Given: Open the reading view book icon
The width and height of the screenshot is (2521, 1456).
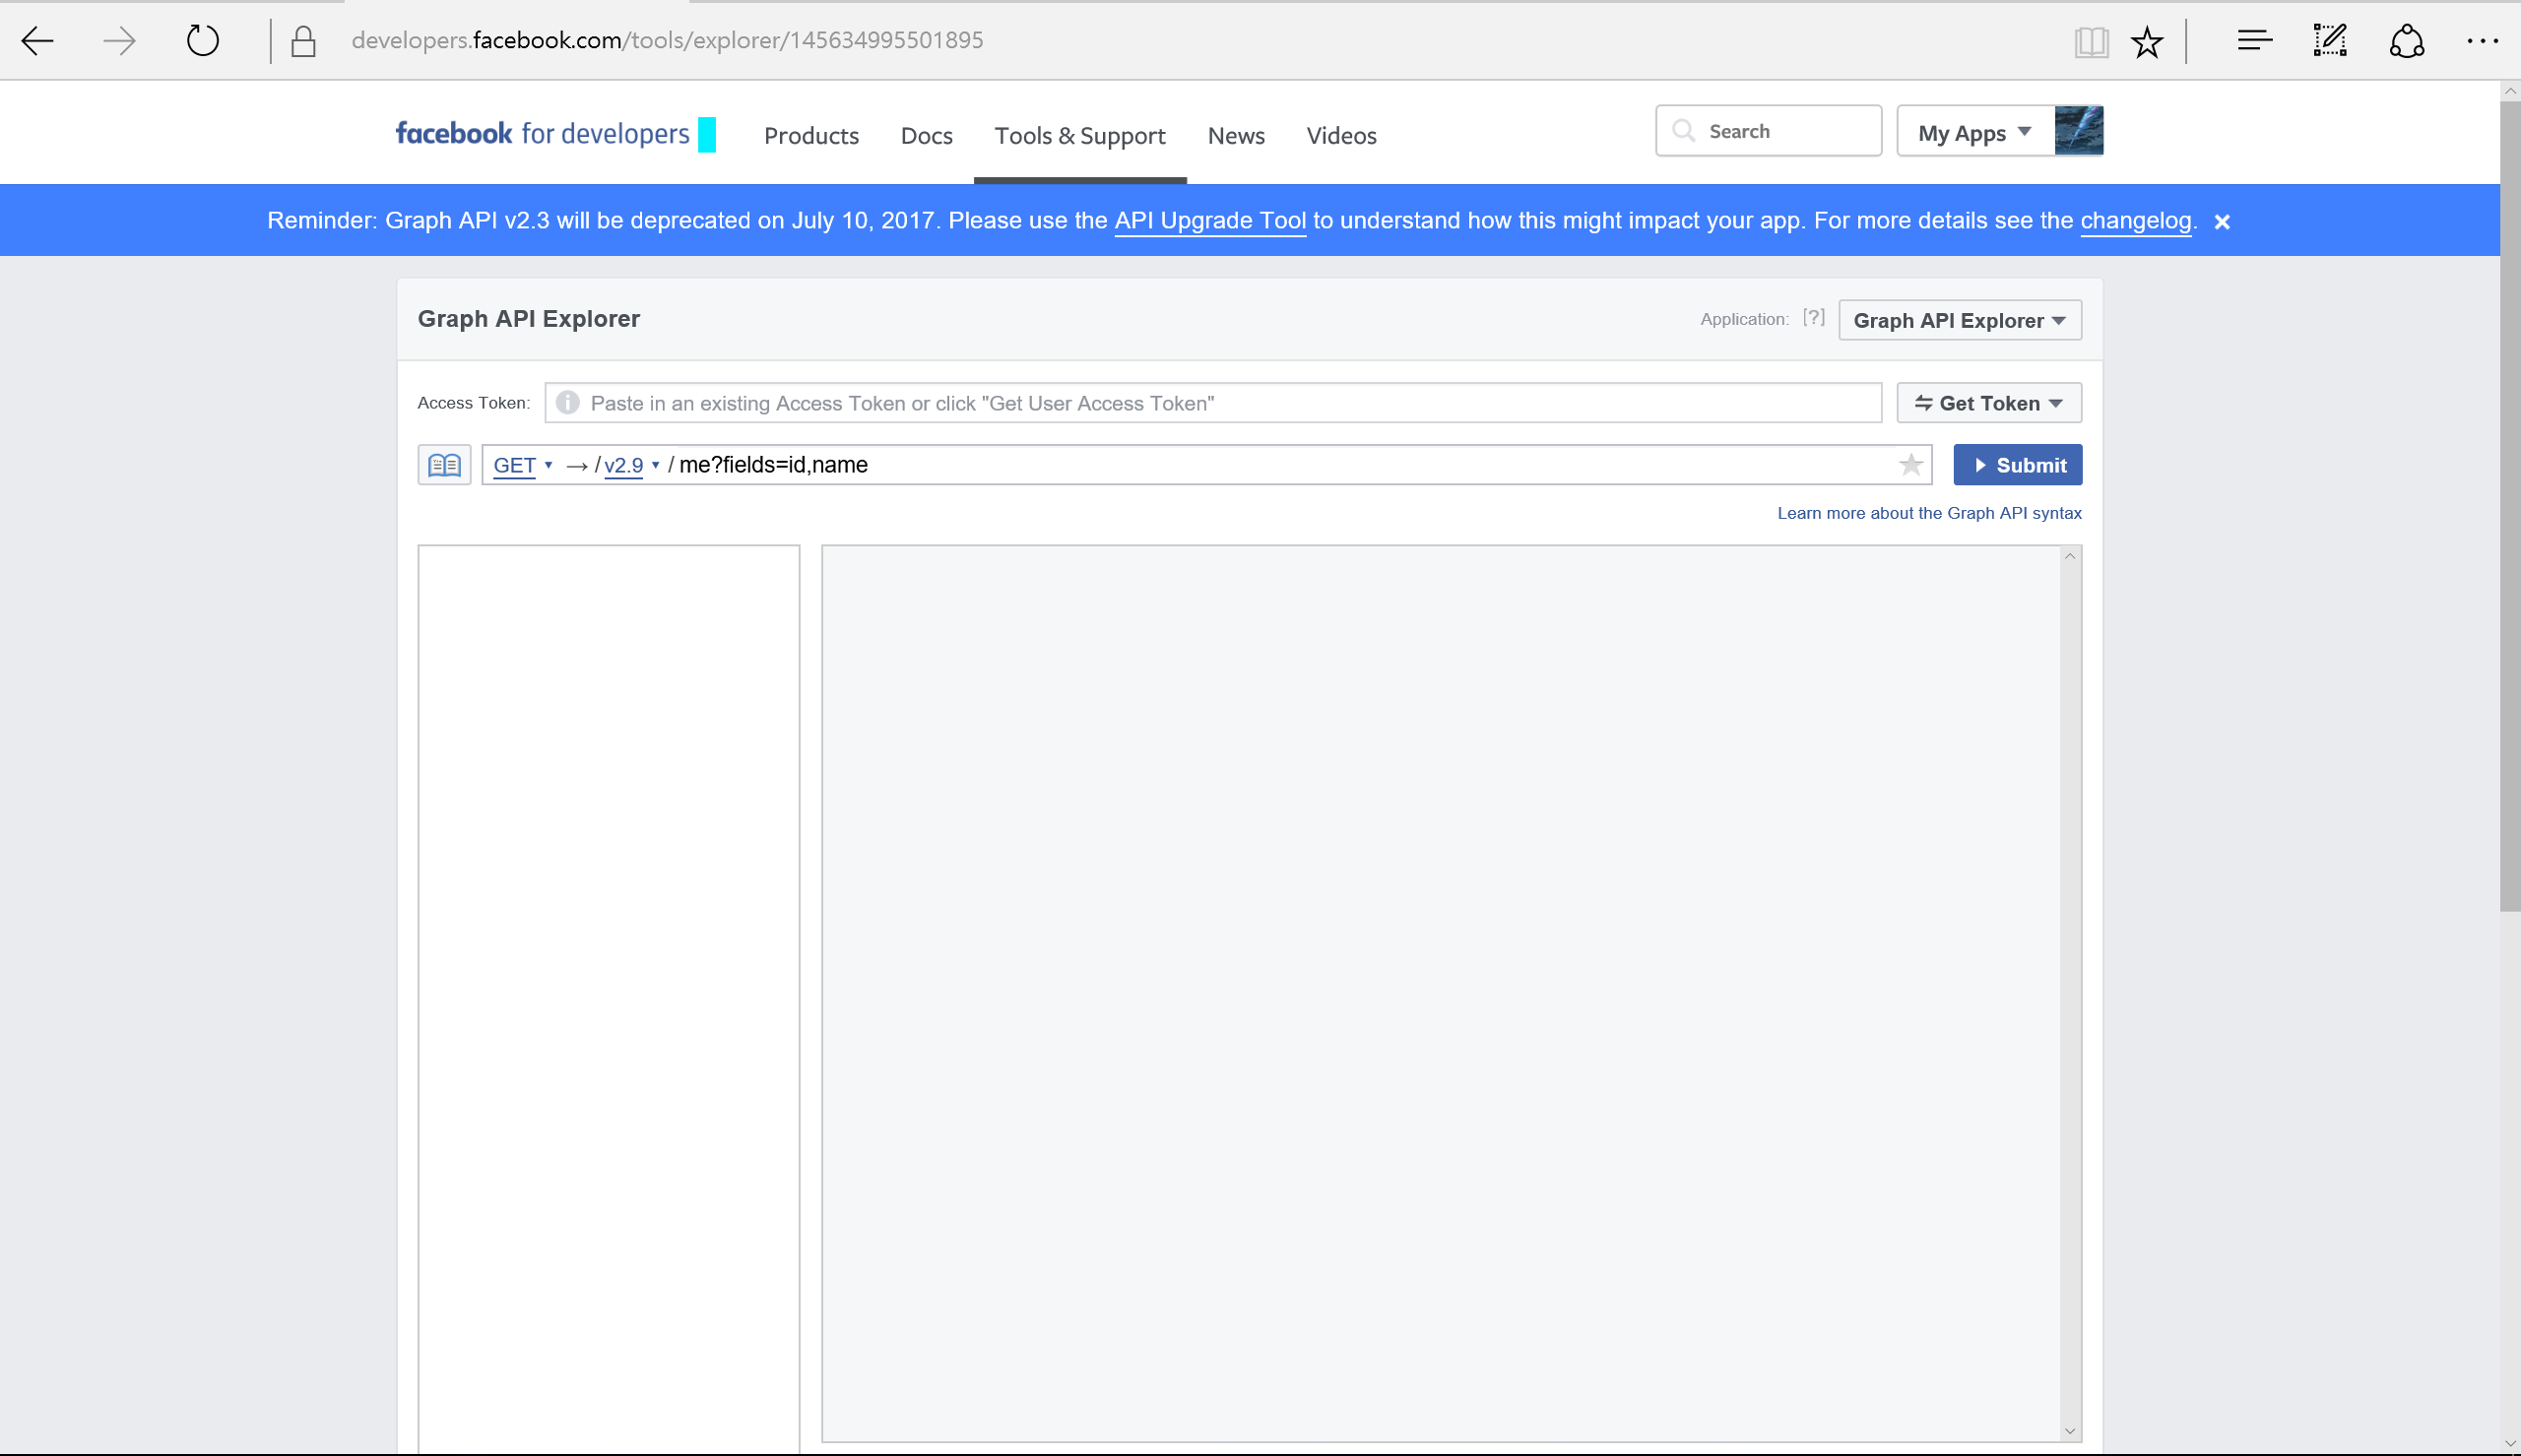Looking at the screenshot, I should 2091,42.
